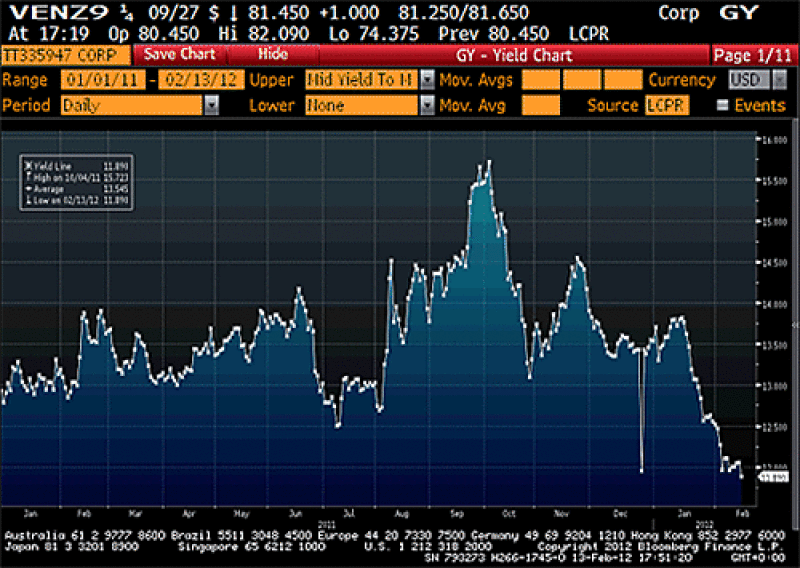
Task: Click the Lo 74.375 value in the header
Action: pos(373,34)
